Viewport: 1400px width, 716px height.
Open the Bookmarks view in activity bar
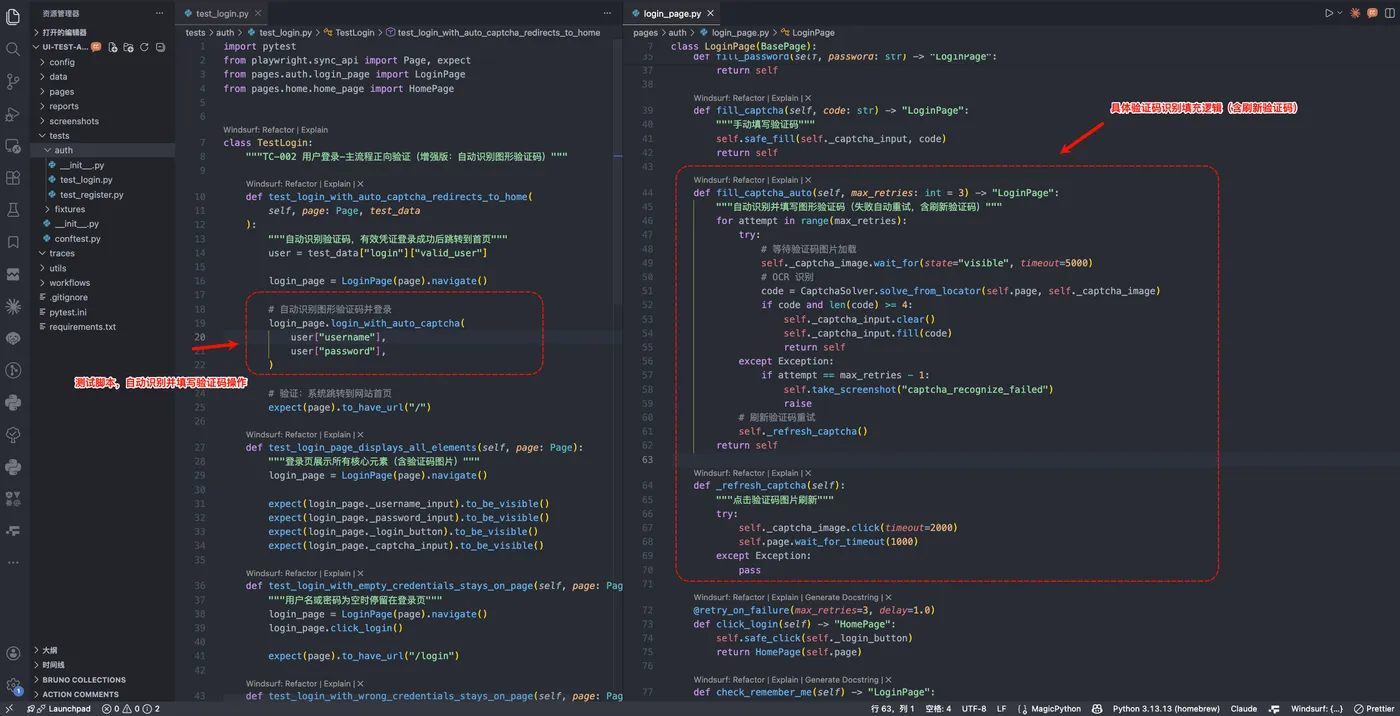tap(13, 241)
